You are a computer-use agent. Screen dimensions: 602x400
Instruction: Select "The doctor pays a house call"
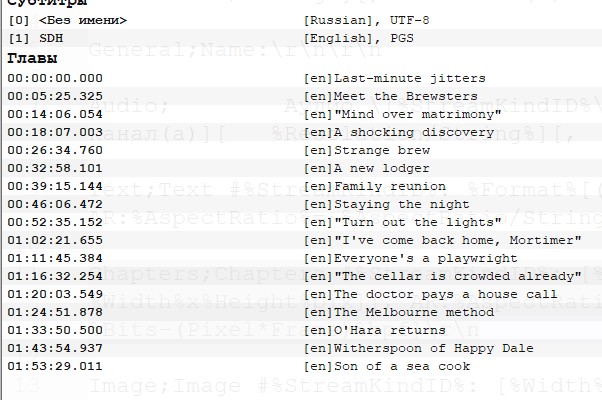pos(430,294)
